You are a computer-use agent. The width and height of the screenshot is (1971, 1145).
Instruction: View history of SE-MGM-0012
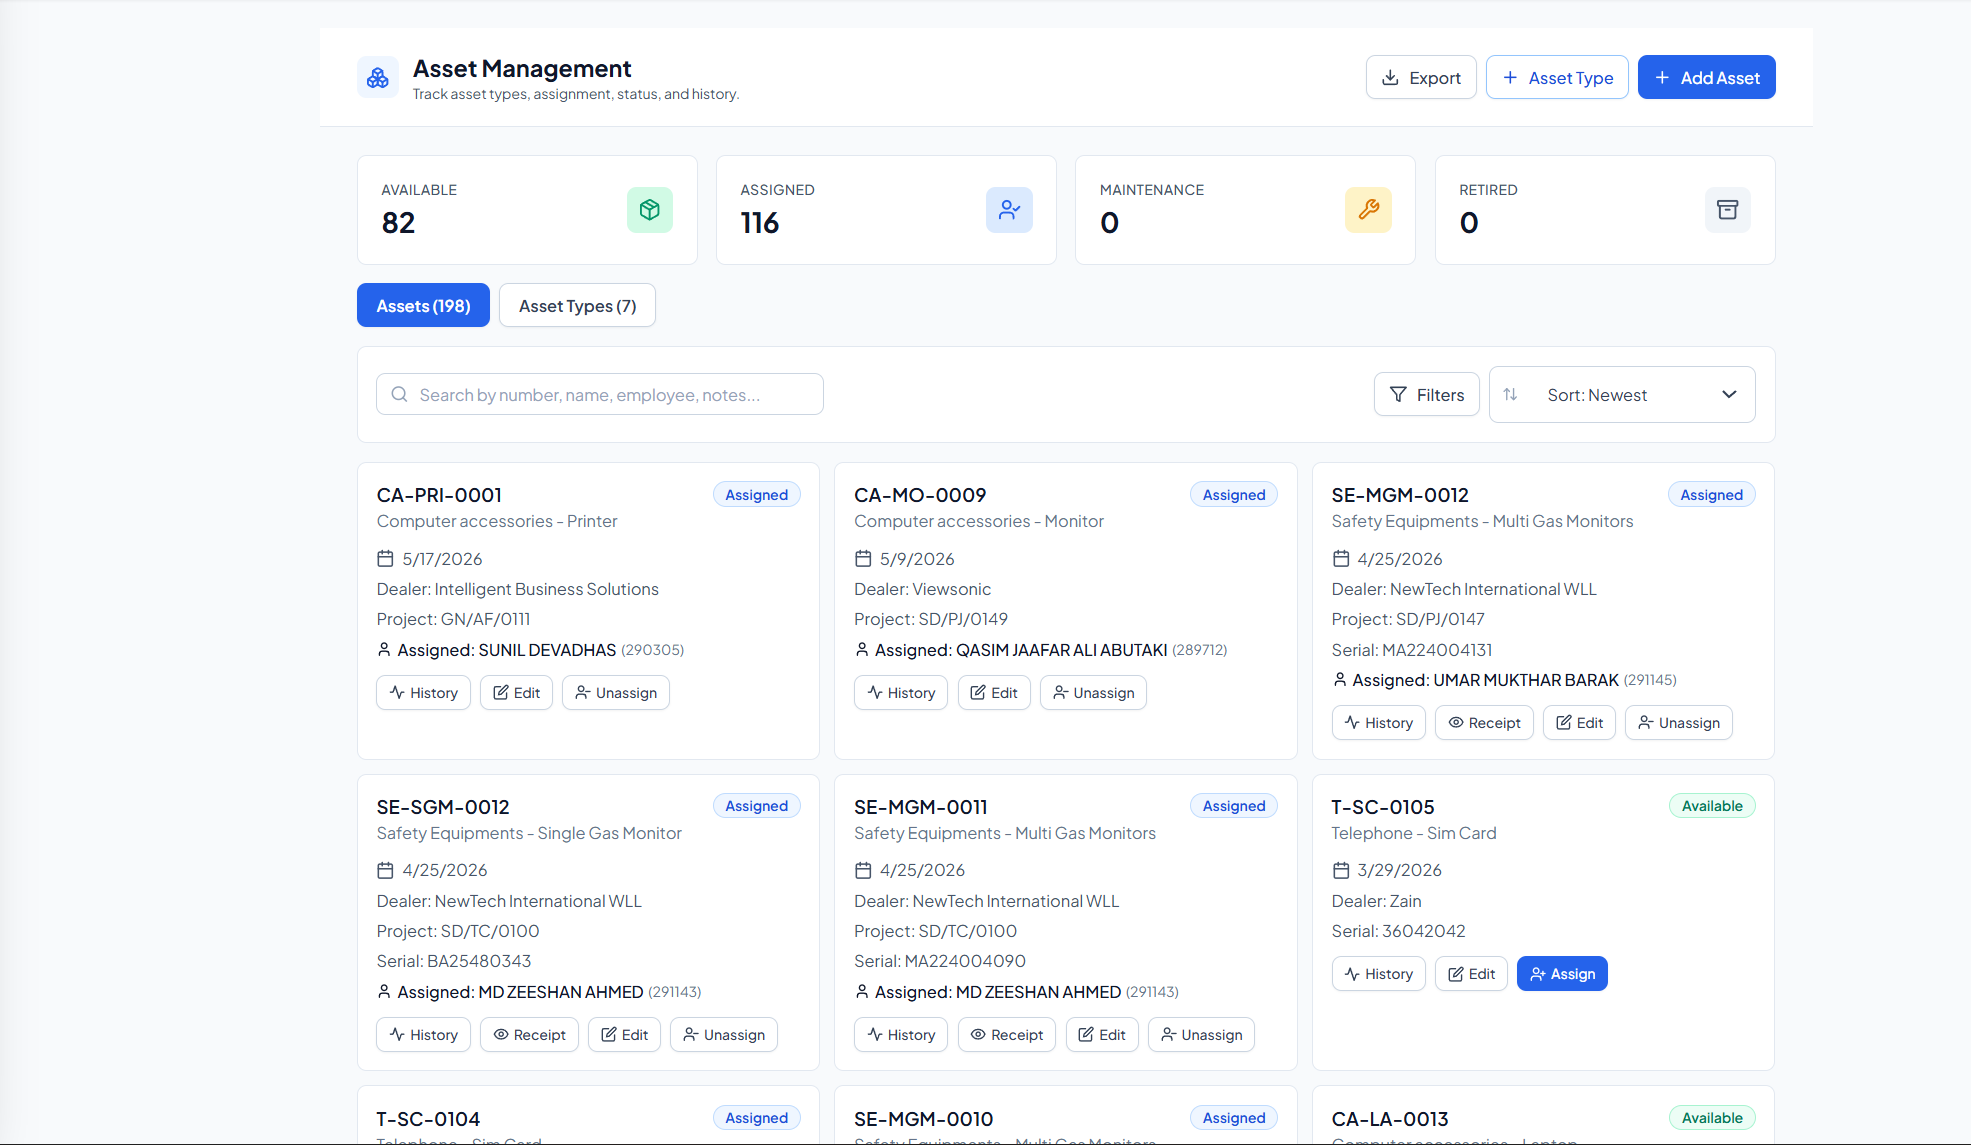(1379, 722)
